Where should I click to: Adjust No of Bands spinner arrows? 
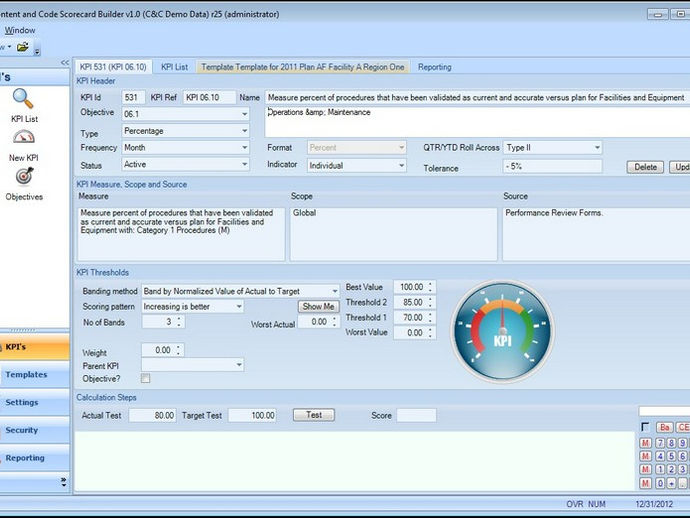point(179,322)
